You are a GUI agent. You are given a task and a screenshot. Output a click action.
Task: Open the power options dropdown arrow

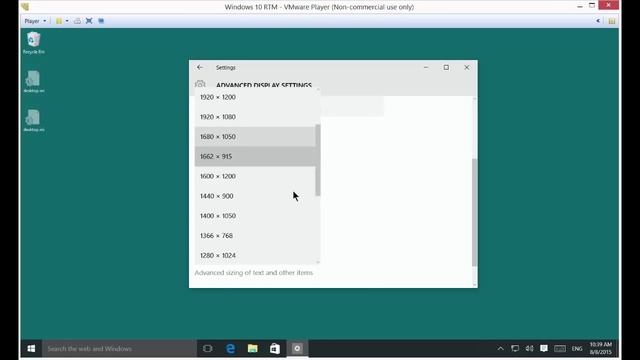[67, 21]
